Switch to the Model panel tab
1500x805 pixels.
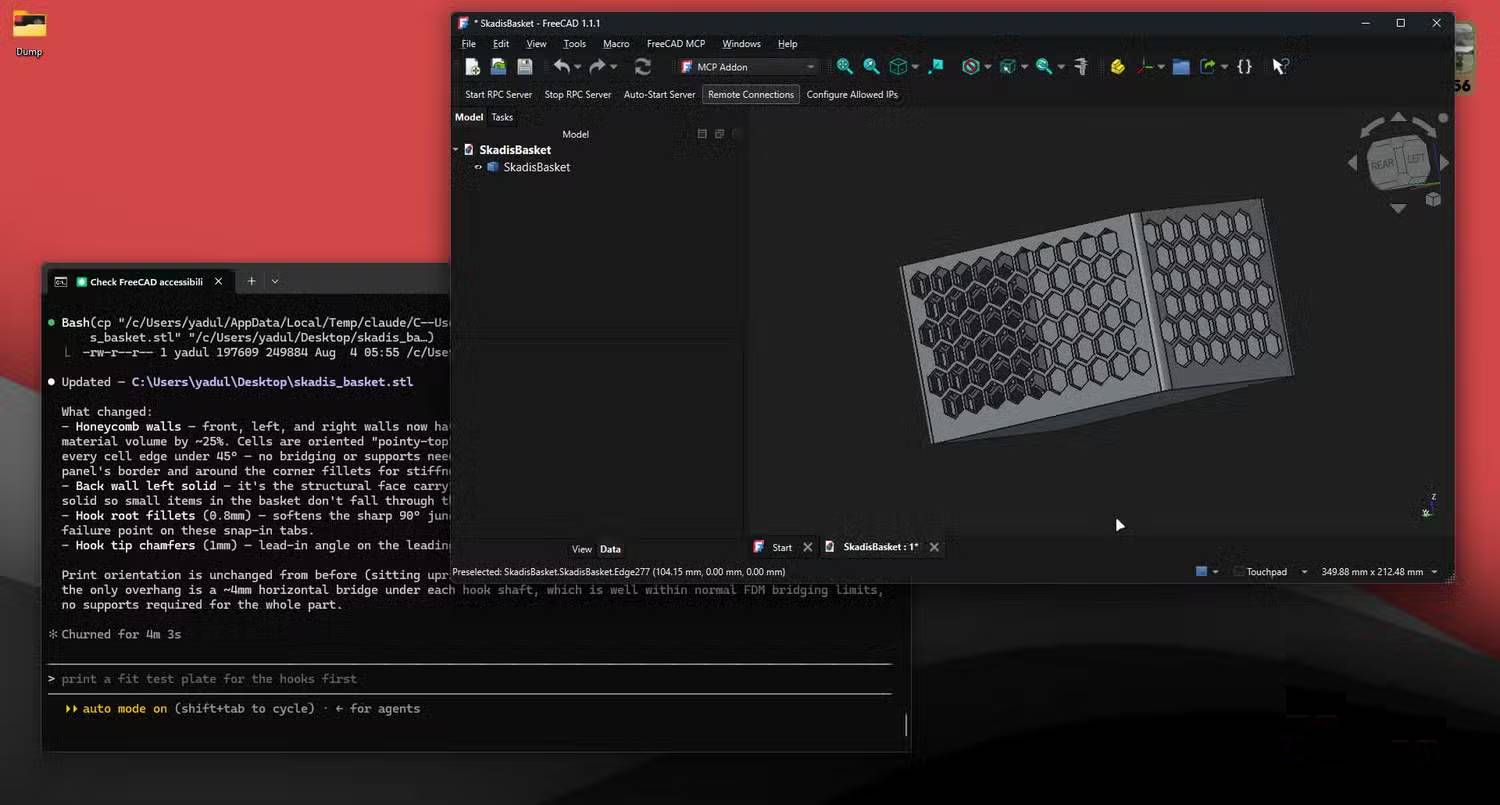click(x=469, y=117)
